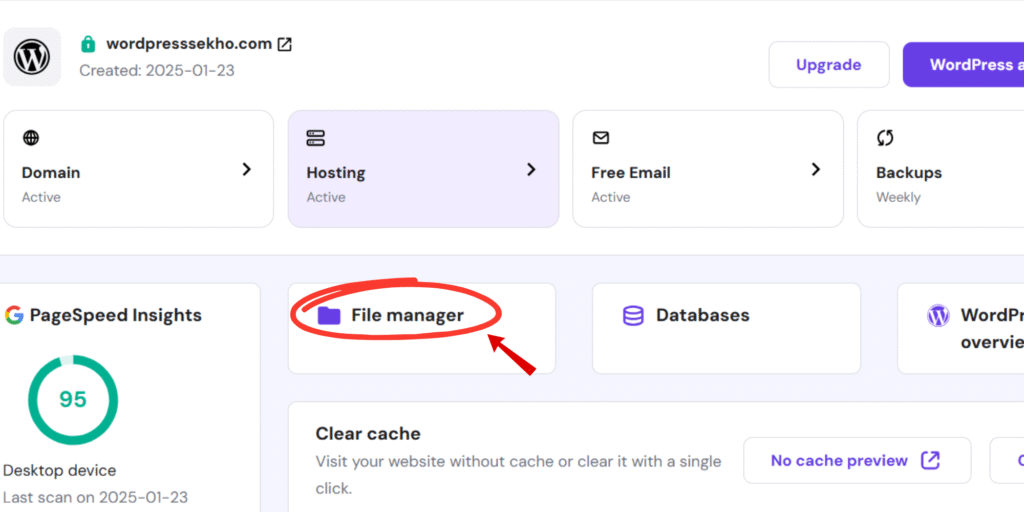
Task: Click the Google logo beside PageSpeed Insights
Action: point(14,315)
